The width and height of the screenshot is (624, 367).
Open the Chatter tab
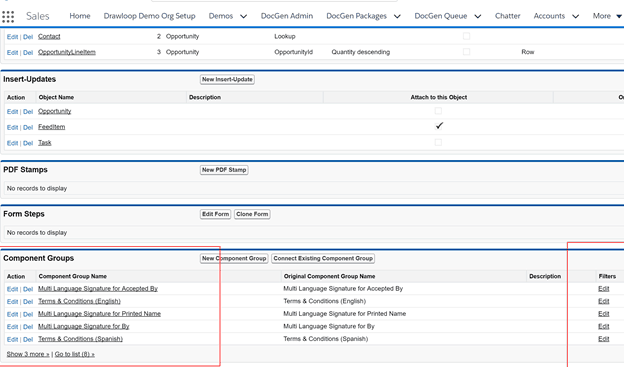click(x=507, y=16)
